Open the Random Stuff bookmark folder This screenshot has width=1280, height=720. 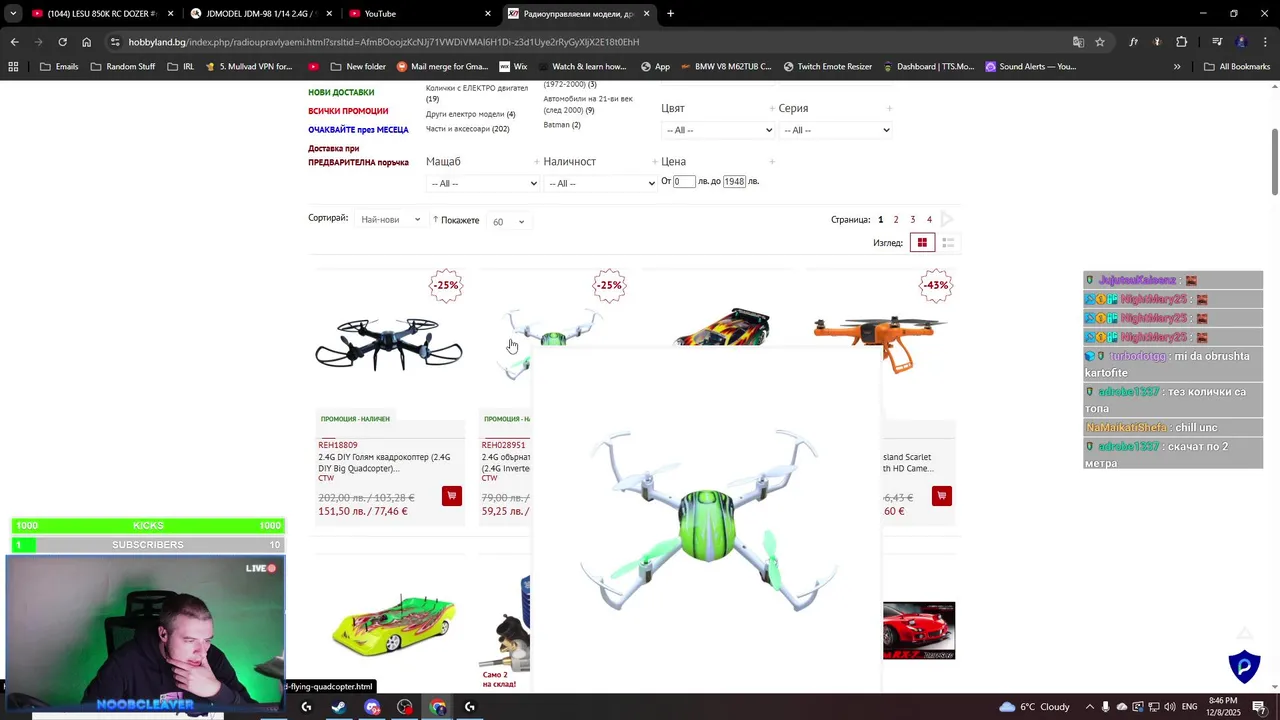tap(122, 67)
